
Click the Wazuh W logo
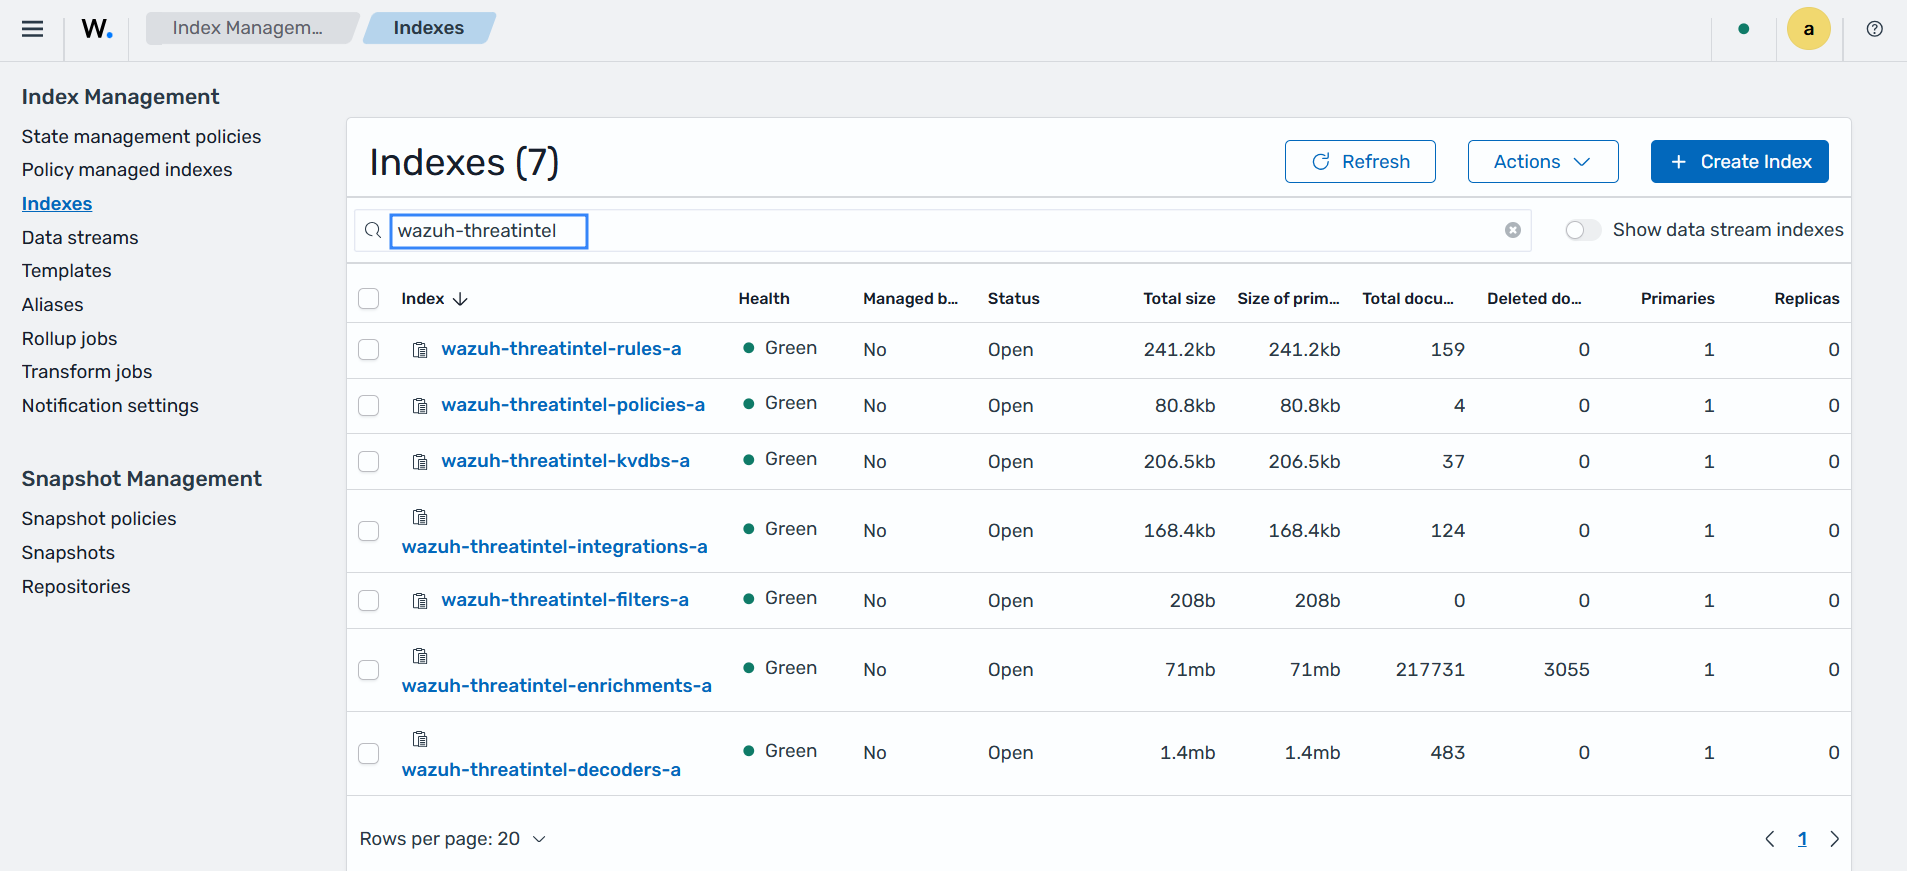point(97,29)
